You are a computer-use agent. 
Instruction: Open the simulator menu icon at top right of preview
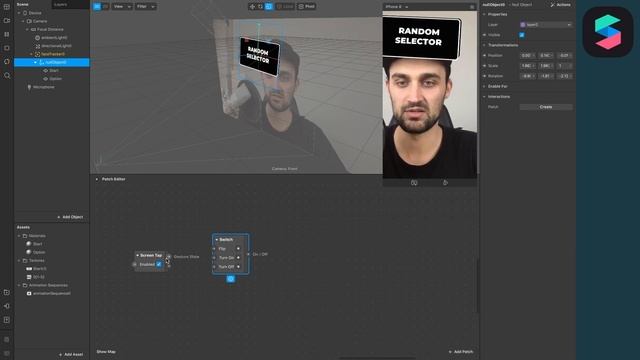tap(472, 7)
